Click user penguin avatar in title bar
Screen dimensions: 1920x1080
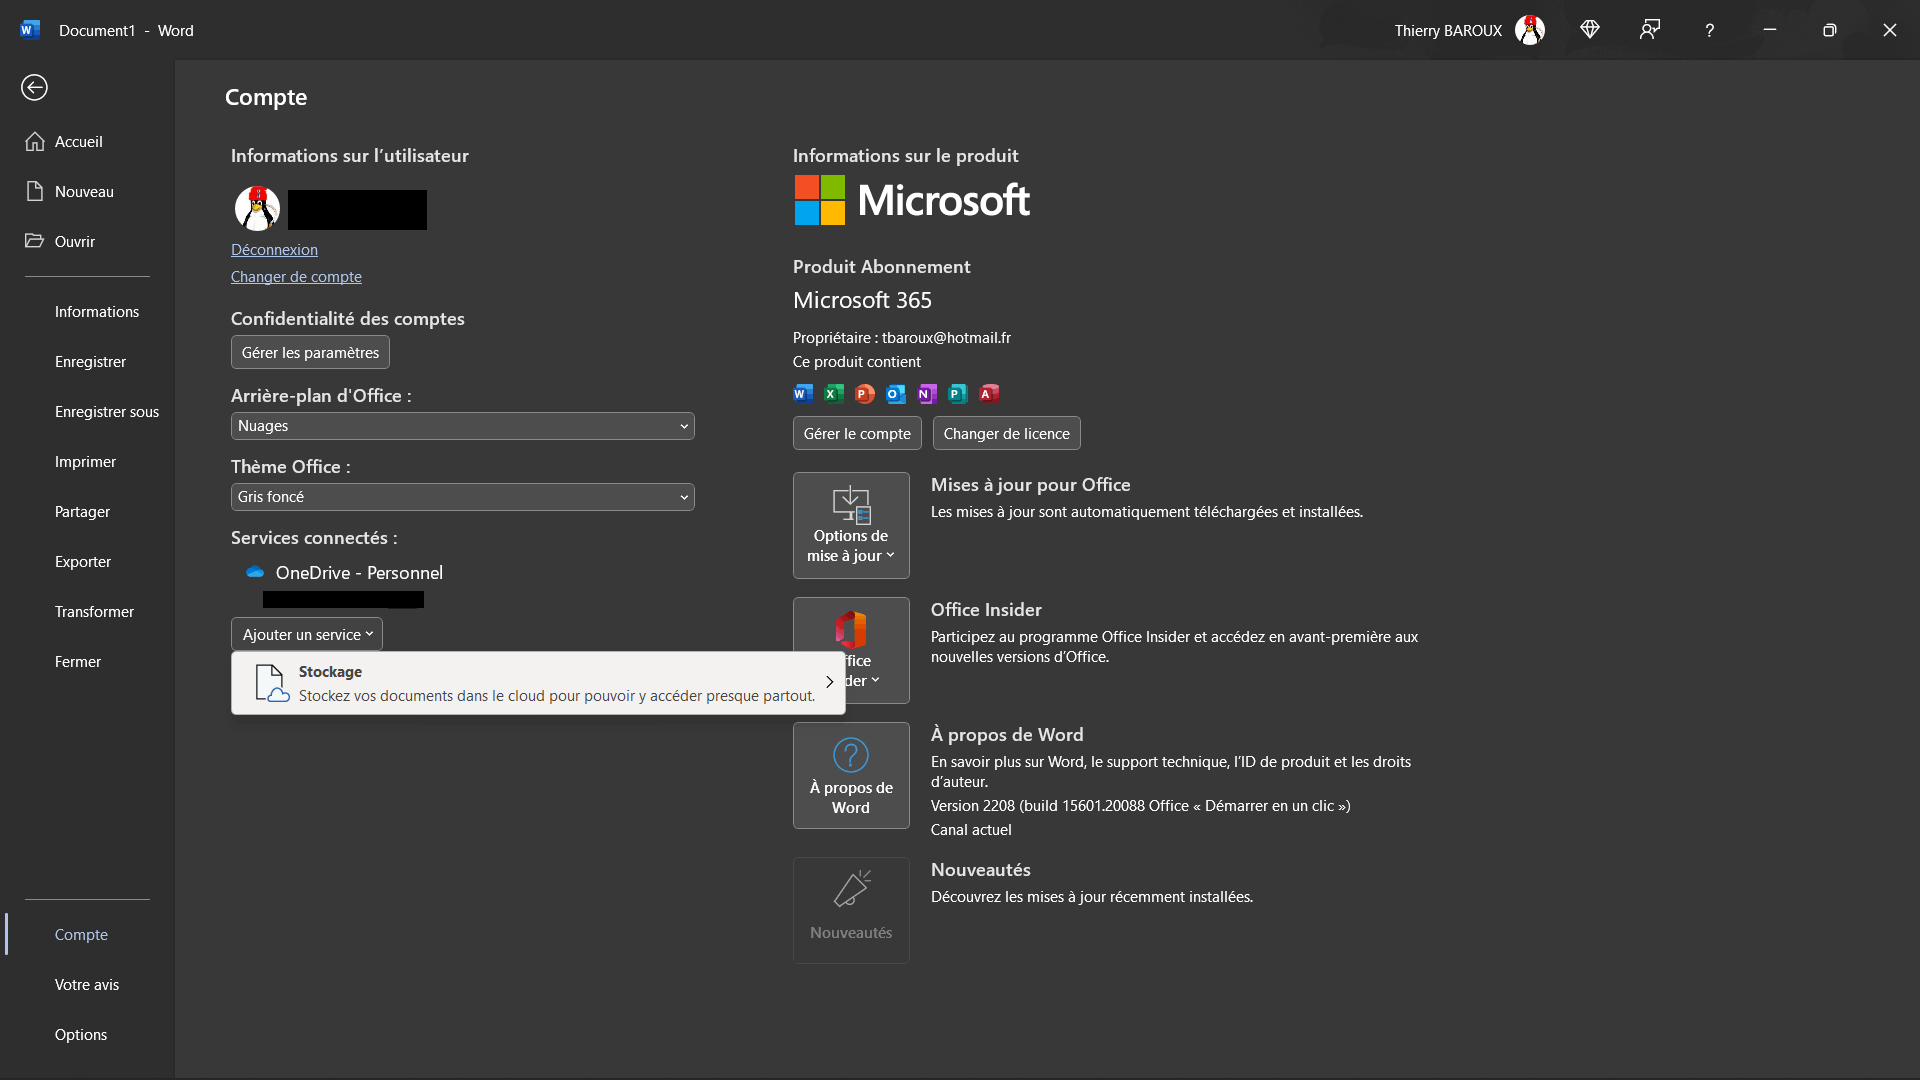click(x=1530, y=30)
